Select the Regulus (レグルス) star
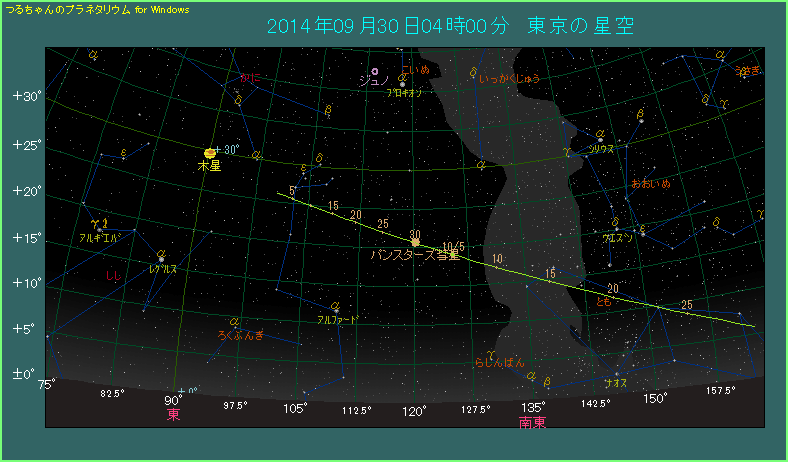Viewport: 788px width, 462px height. pos(161,259)
